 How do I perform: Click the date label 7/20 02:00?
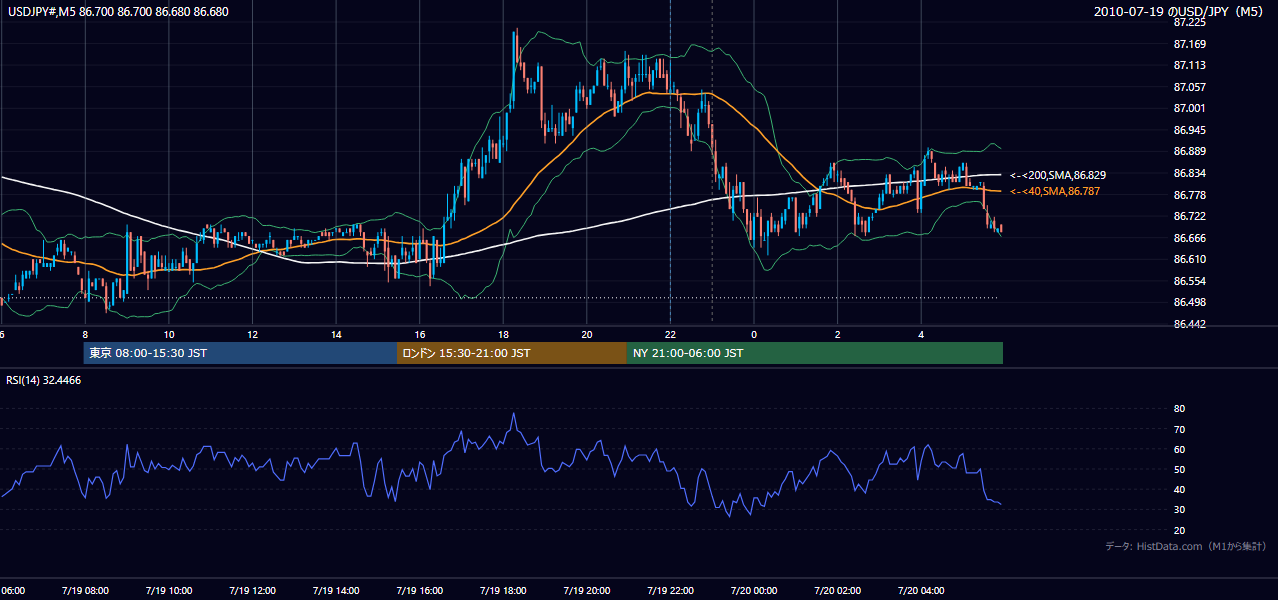tap(837, 591)
